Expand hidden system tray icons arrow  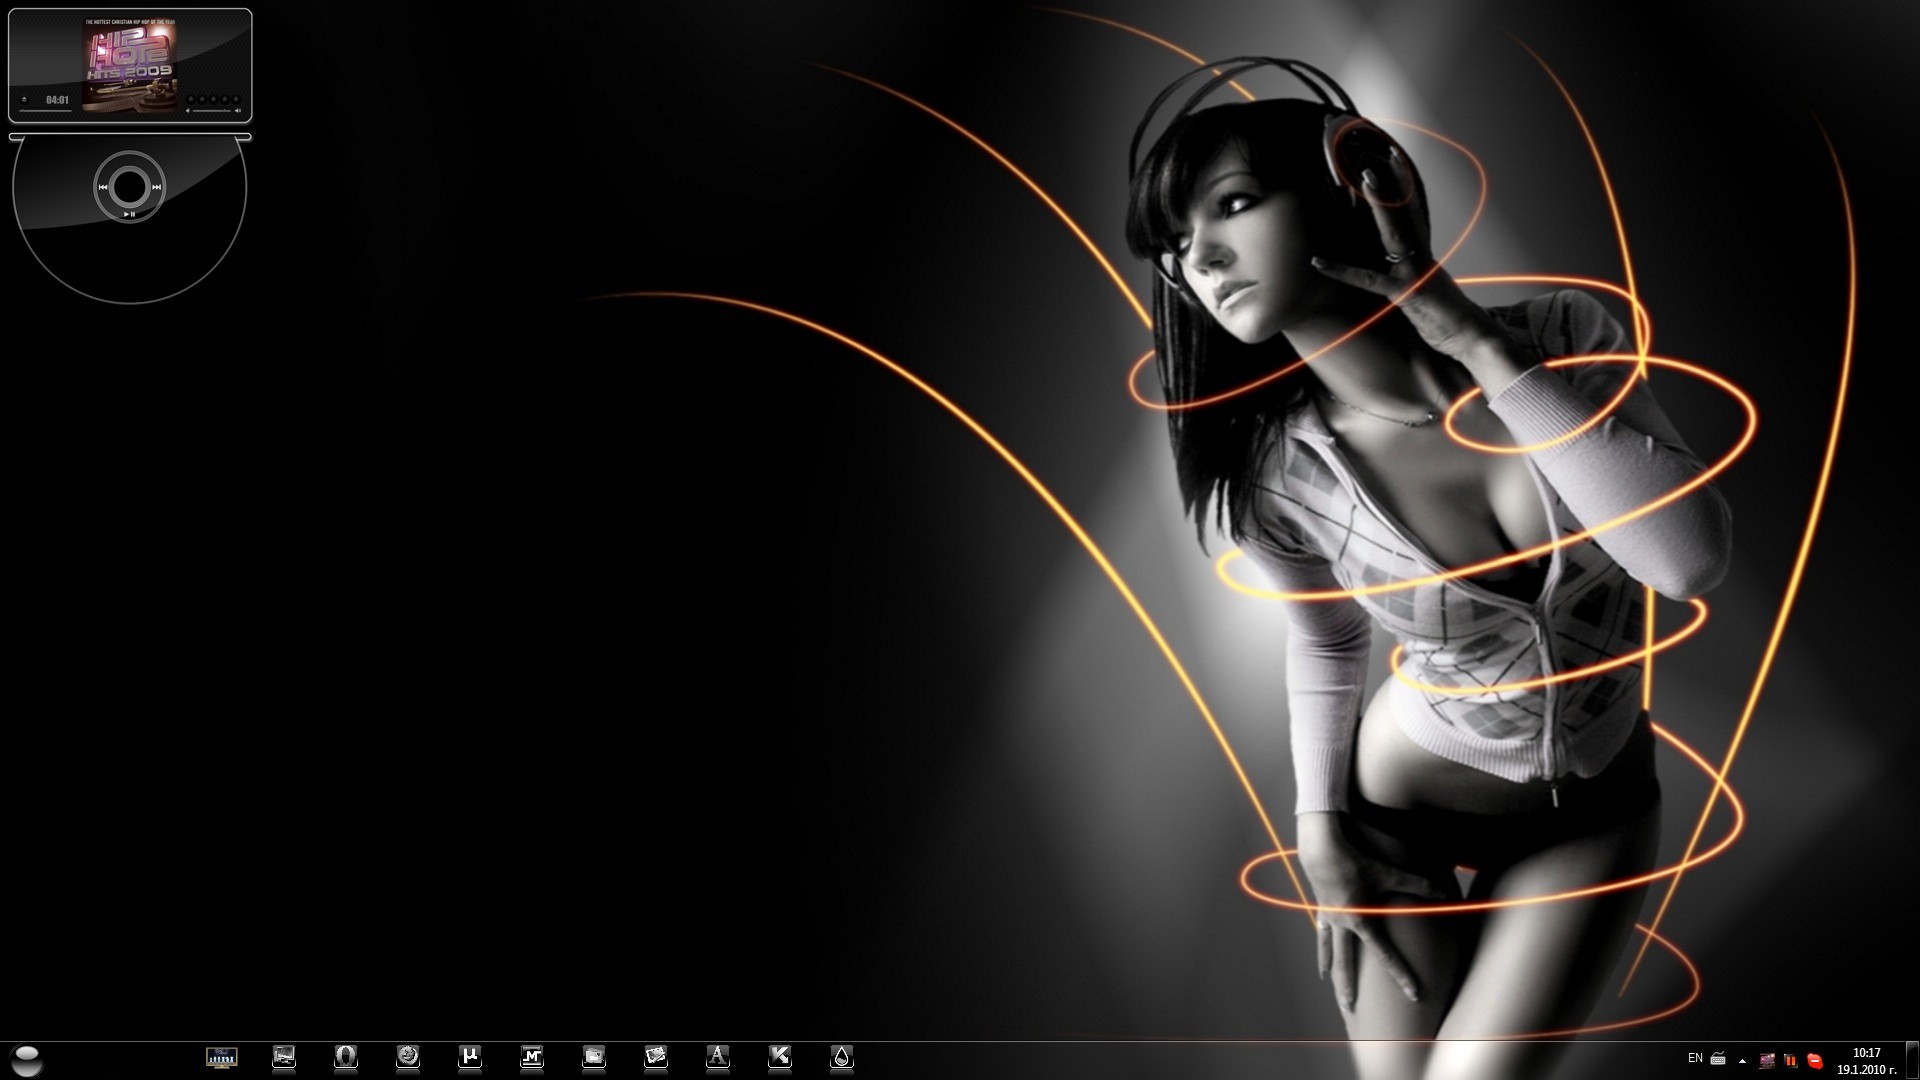click(1743, 1060)
